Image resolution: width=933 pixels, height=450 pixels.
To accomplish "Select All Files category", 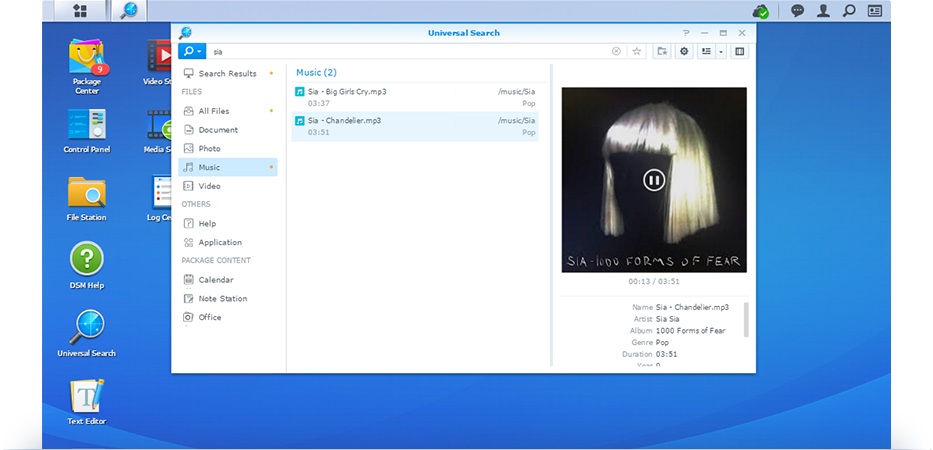I will [228, 111].
